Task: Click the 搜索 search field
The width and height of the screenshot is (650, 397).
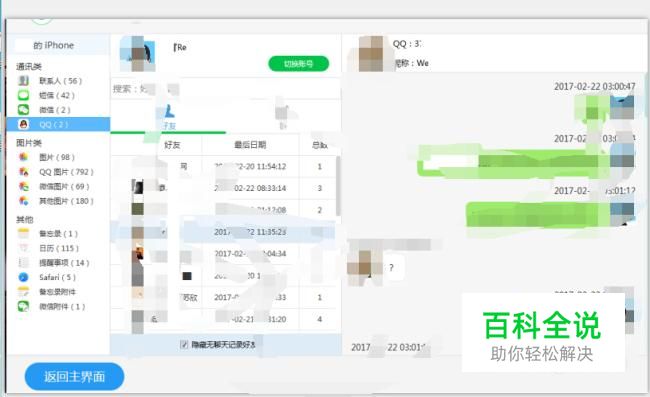Action: coord(226,89)
